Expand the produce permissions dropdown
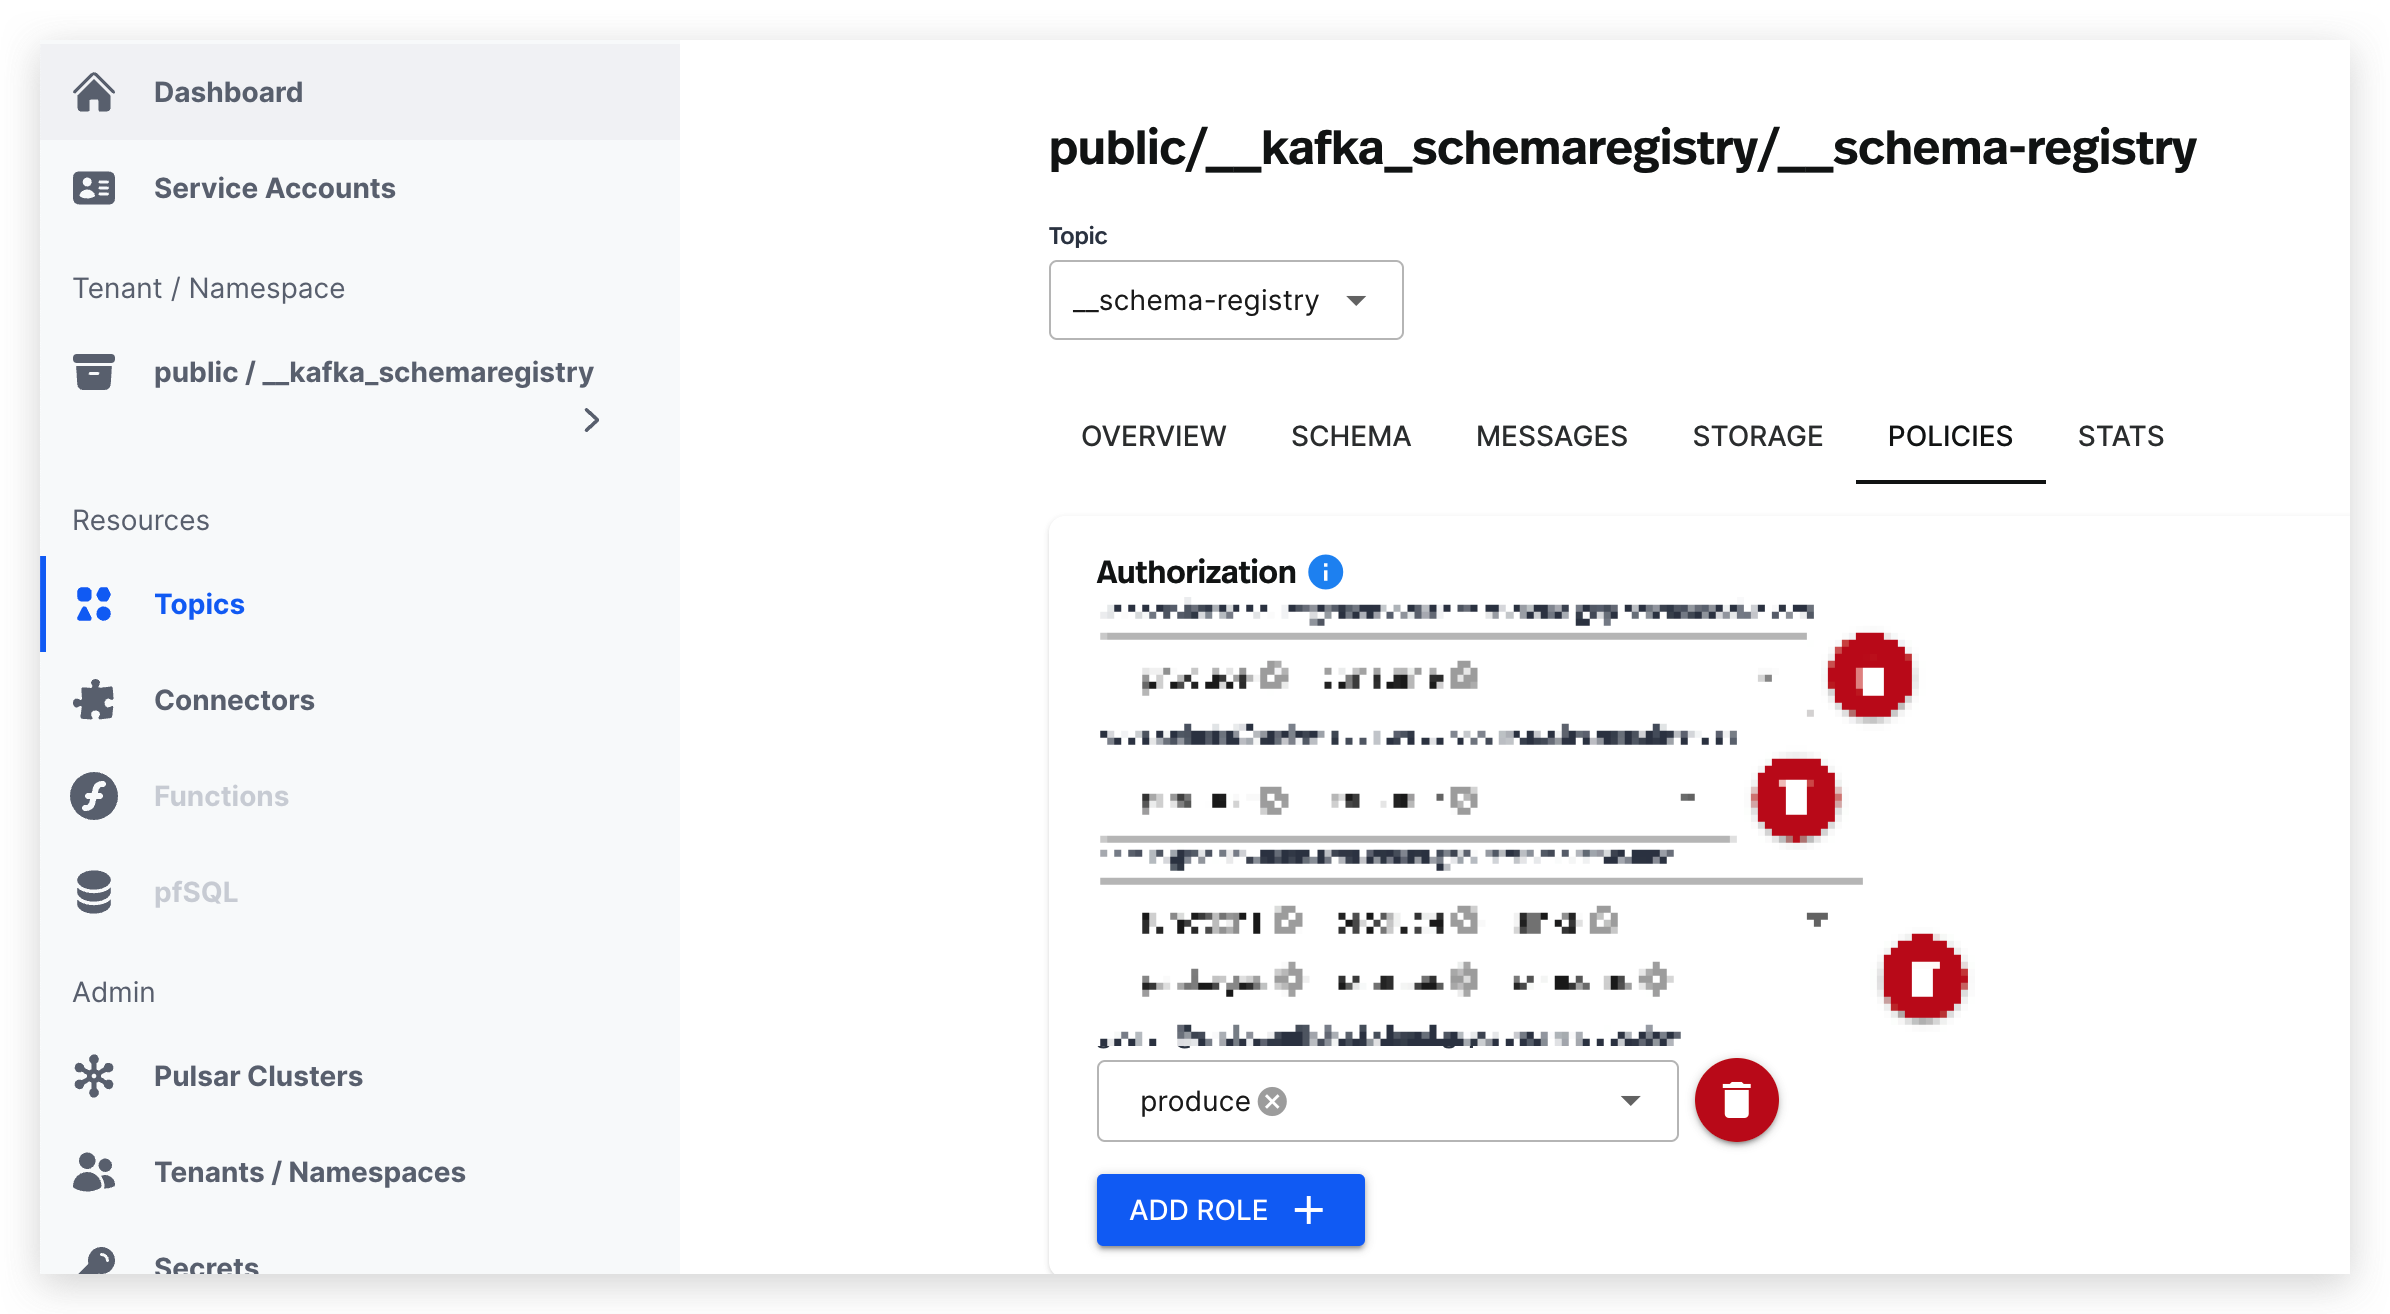 pyautogui.click(x=1631, y=1100)
